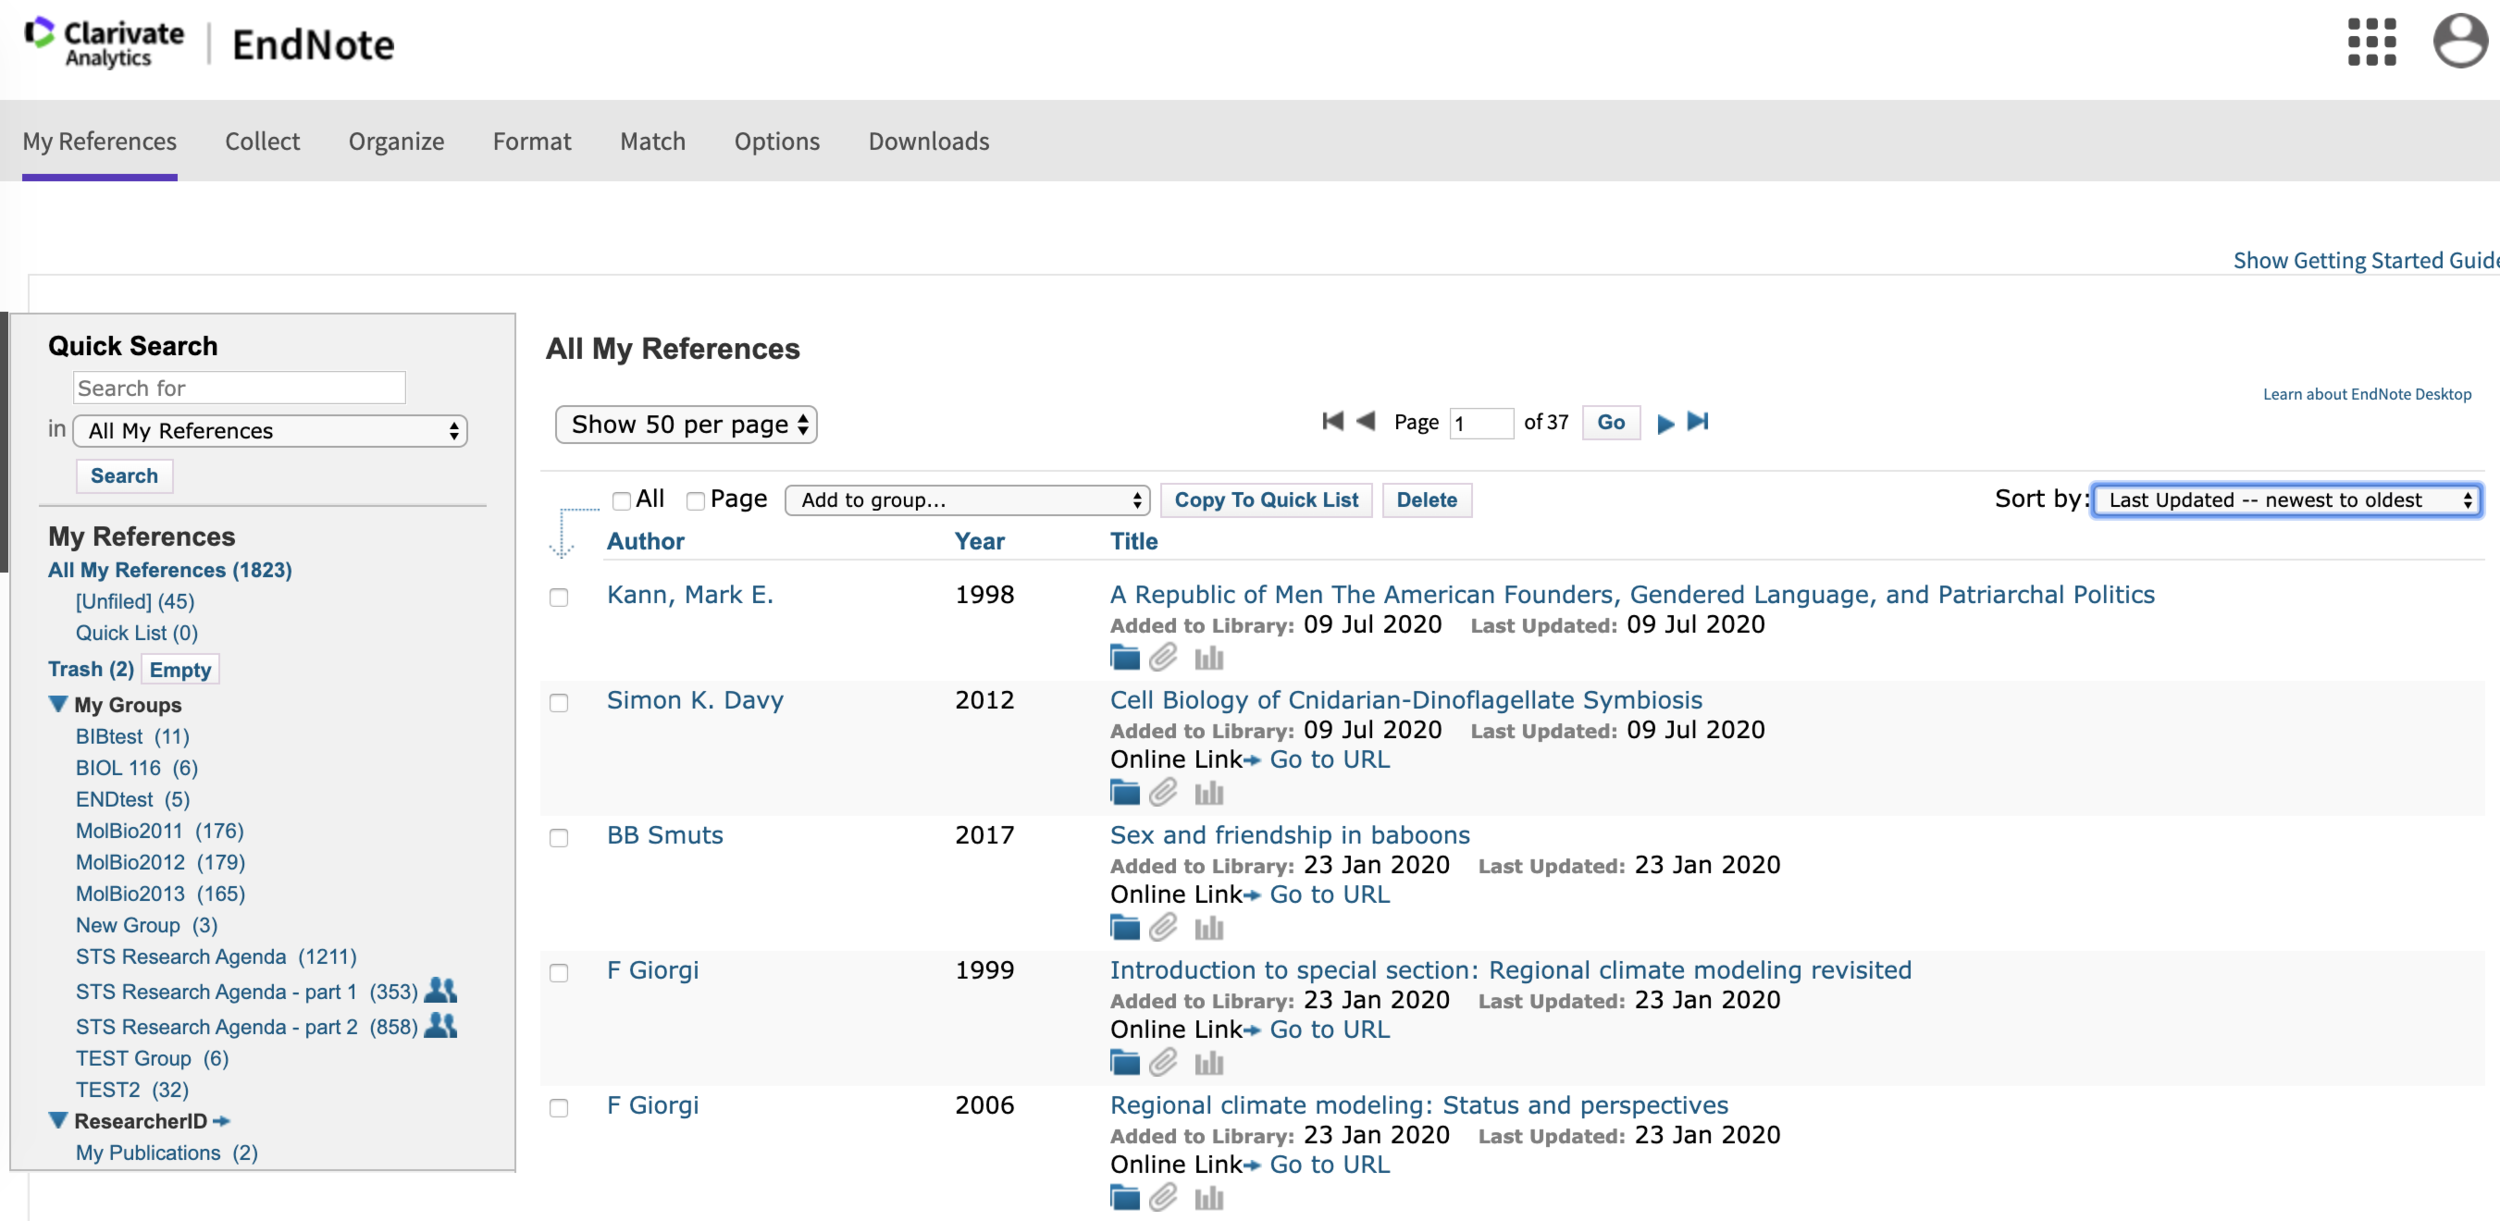The height and width of the screenshot is (1221, 2500).
Task: Open the Organize tab
Action: tap(396, 142)
